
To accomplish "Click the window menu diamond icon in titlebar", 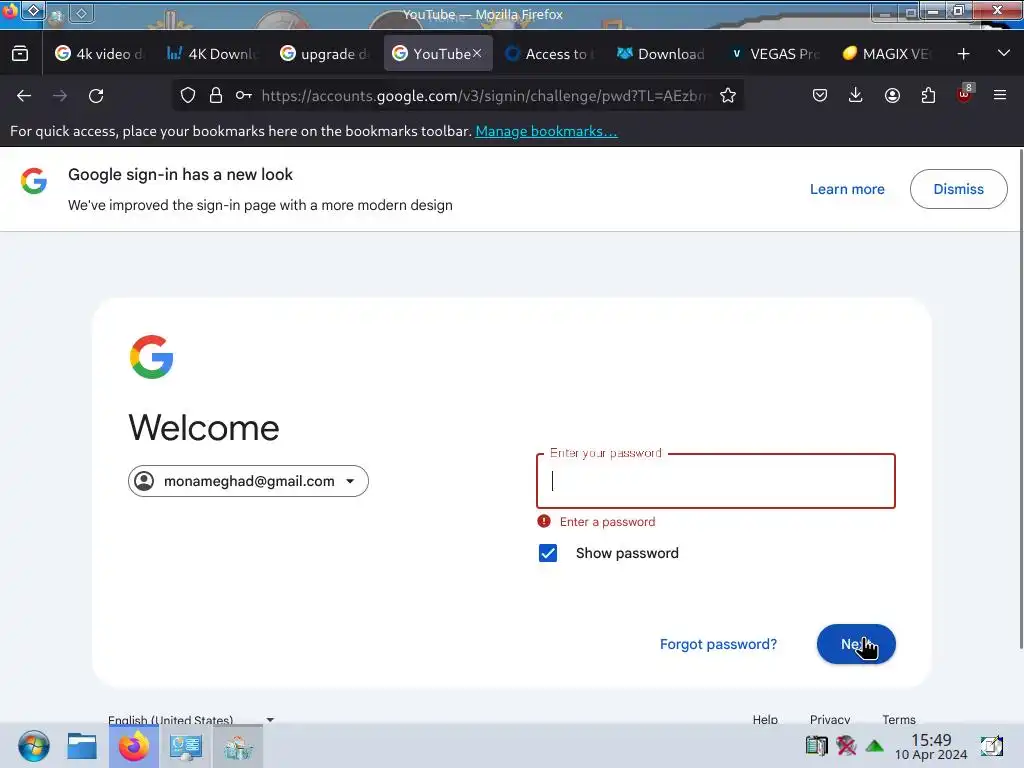I will pos(34,10).
